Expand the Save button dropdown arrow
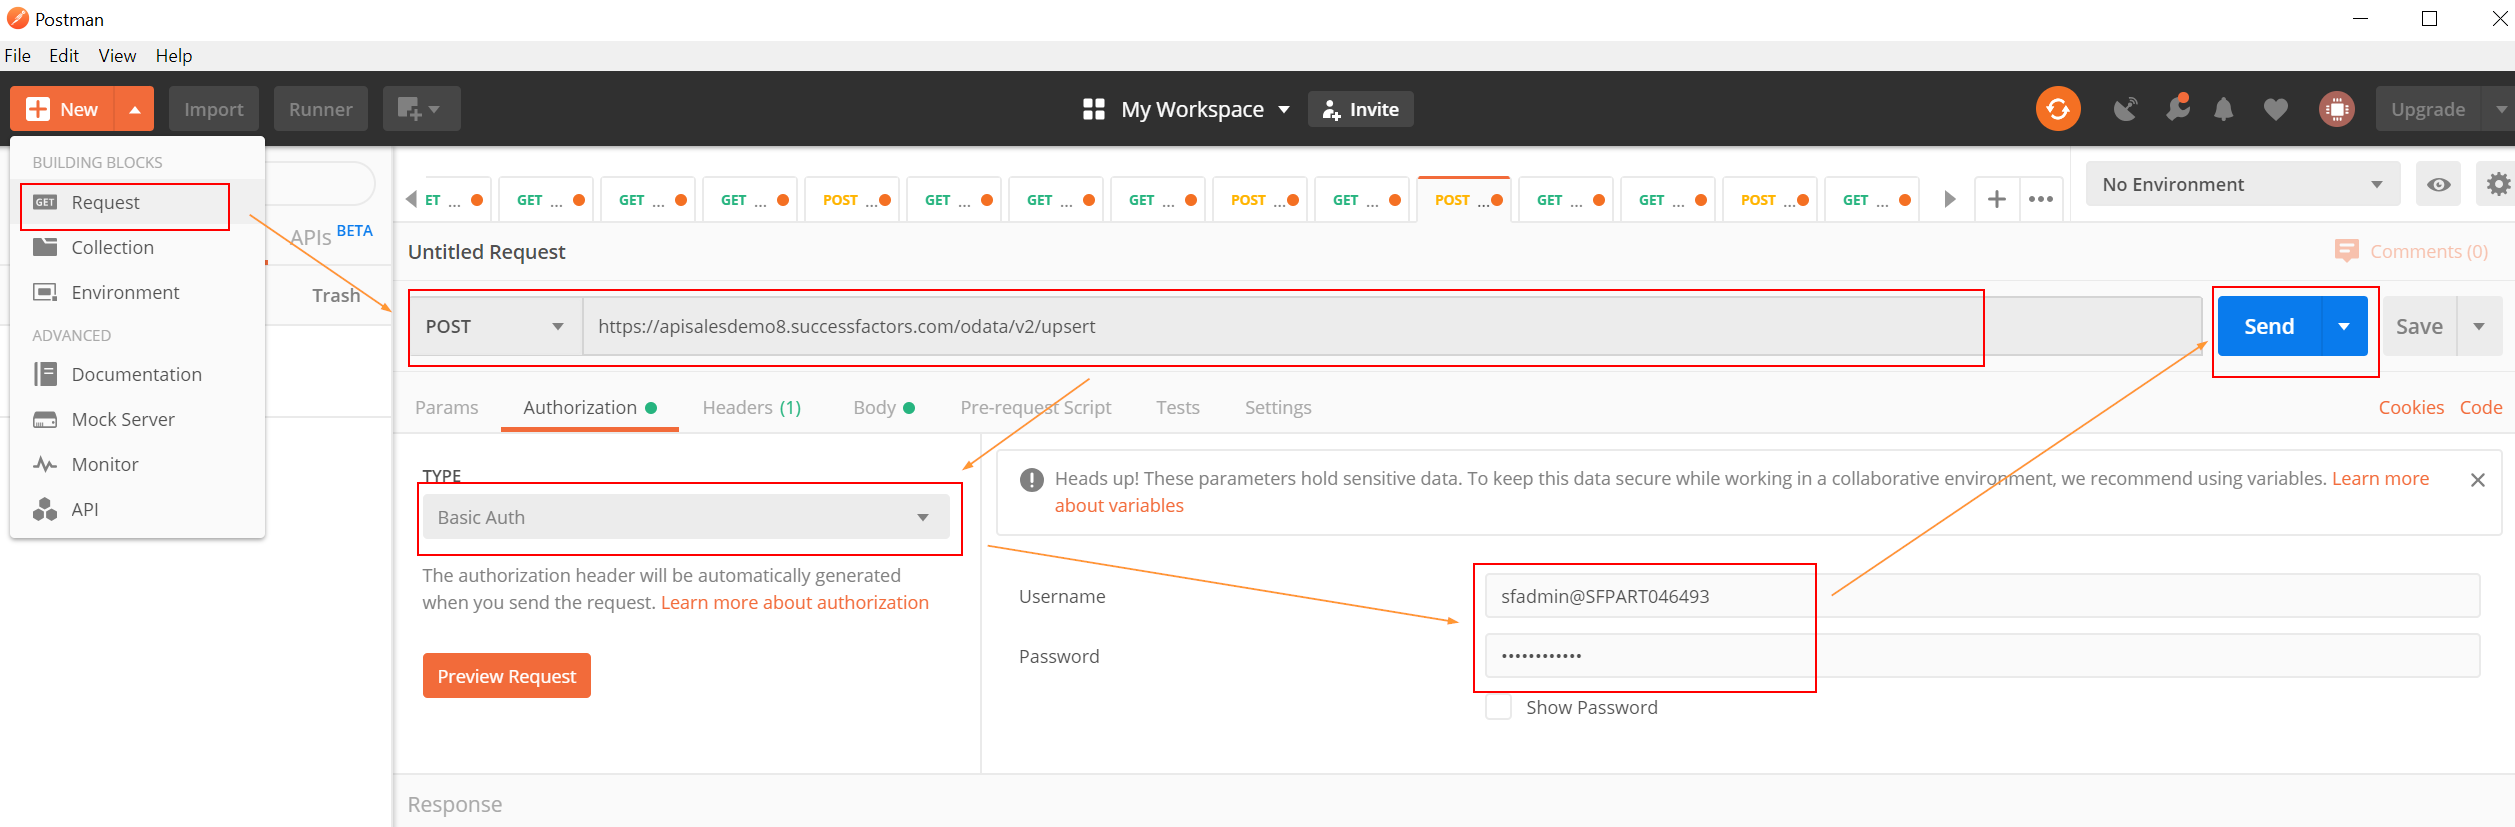The image size is (2515, 827). pos(2479,326)
